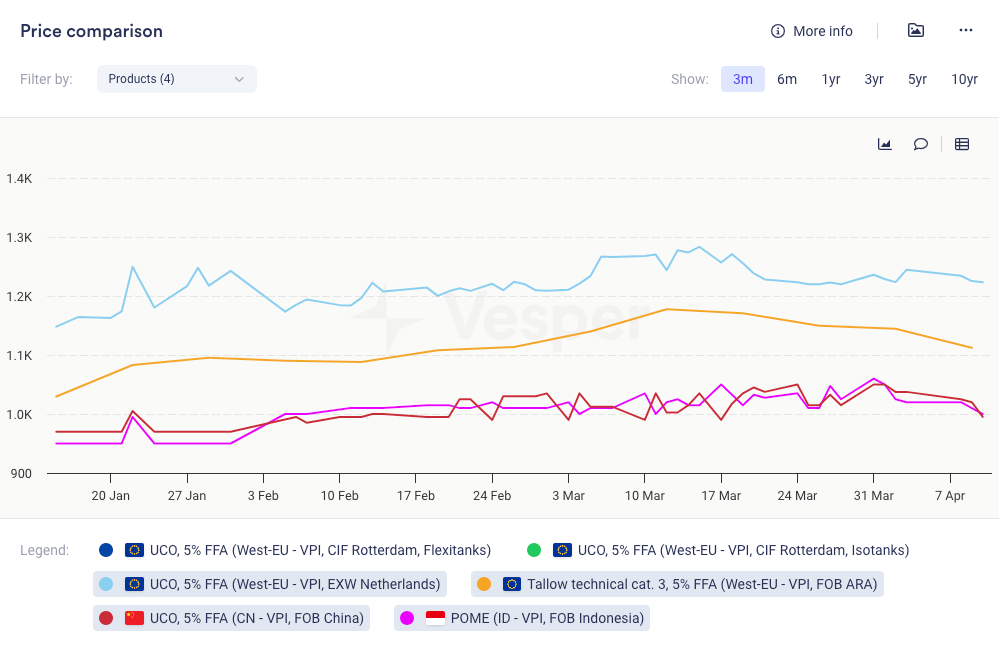
Task: Switch to the 6m time range
Action: [x=787, y=78]
